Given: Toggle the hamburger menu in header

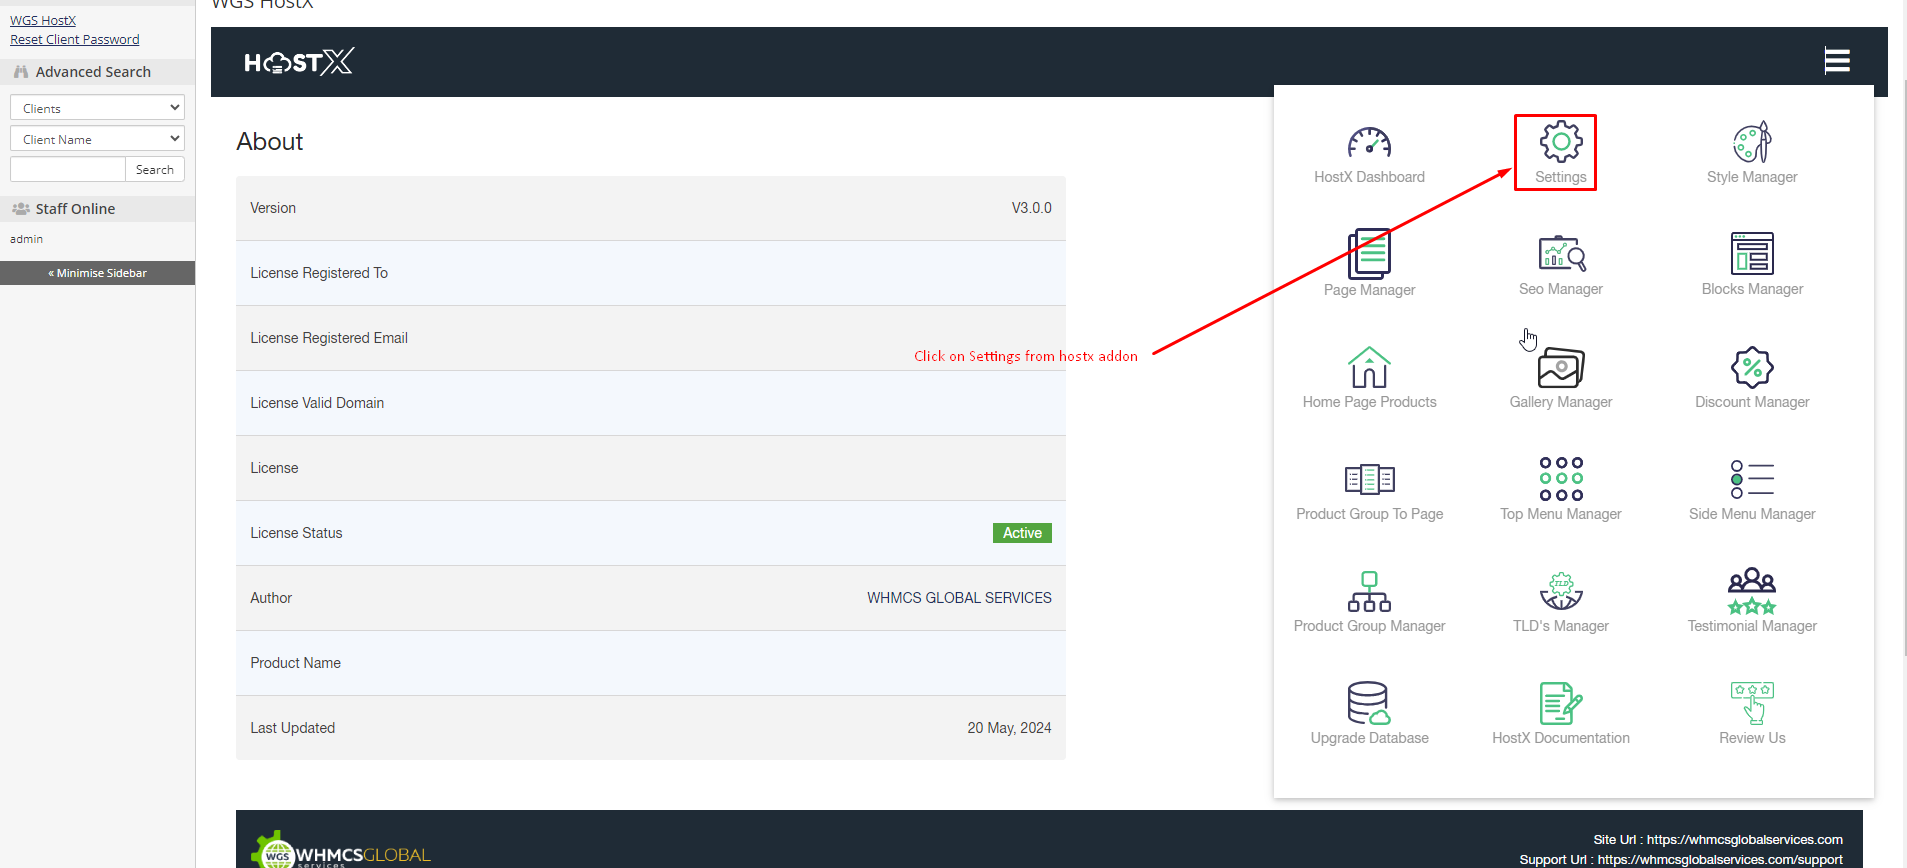Looking at the screenshot, I should (x=1837, y=61).
